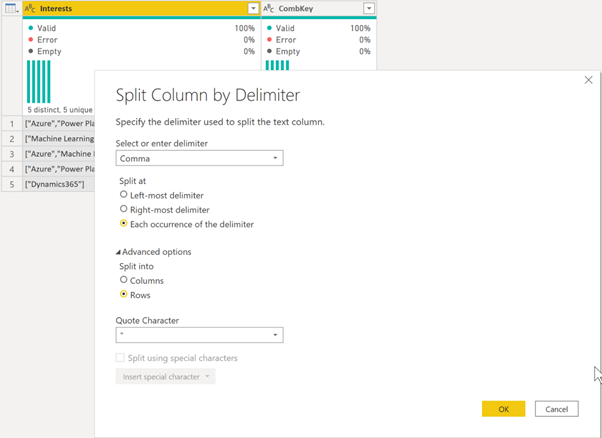Click Empty 0% in CombKey column profile
602x438 pixels.
(x=319, y=51)
